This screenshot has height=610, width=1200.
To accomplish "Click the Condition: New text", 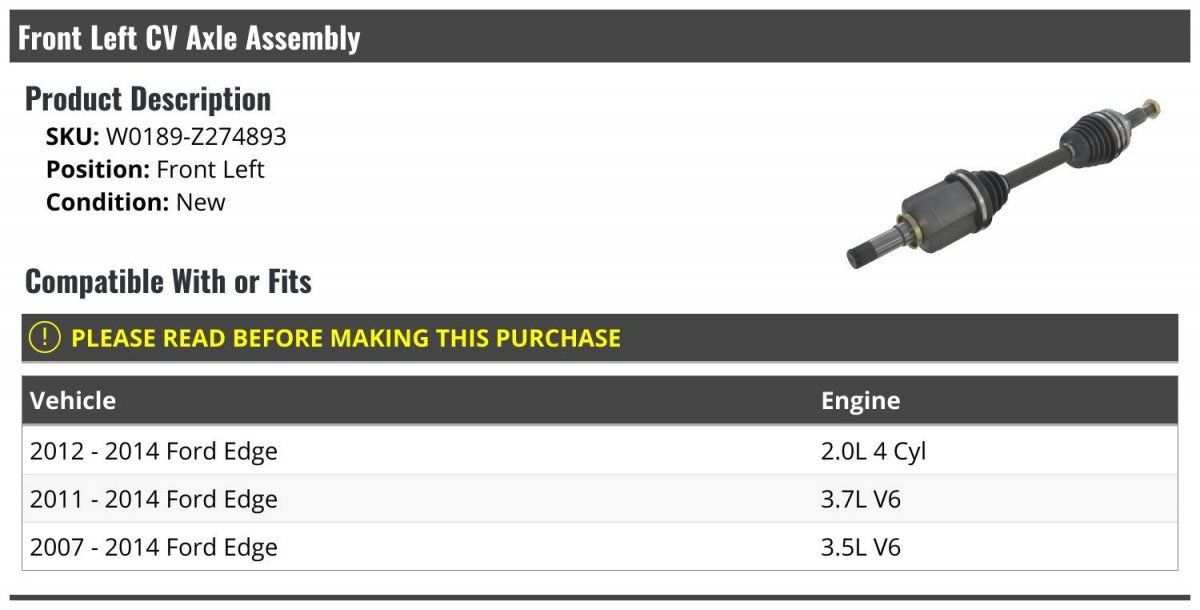I will 136,202.
